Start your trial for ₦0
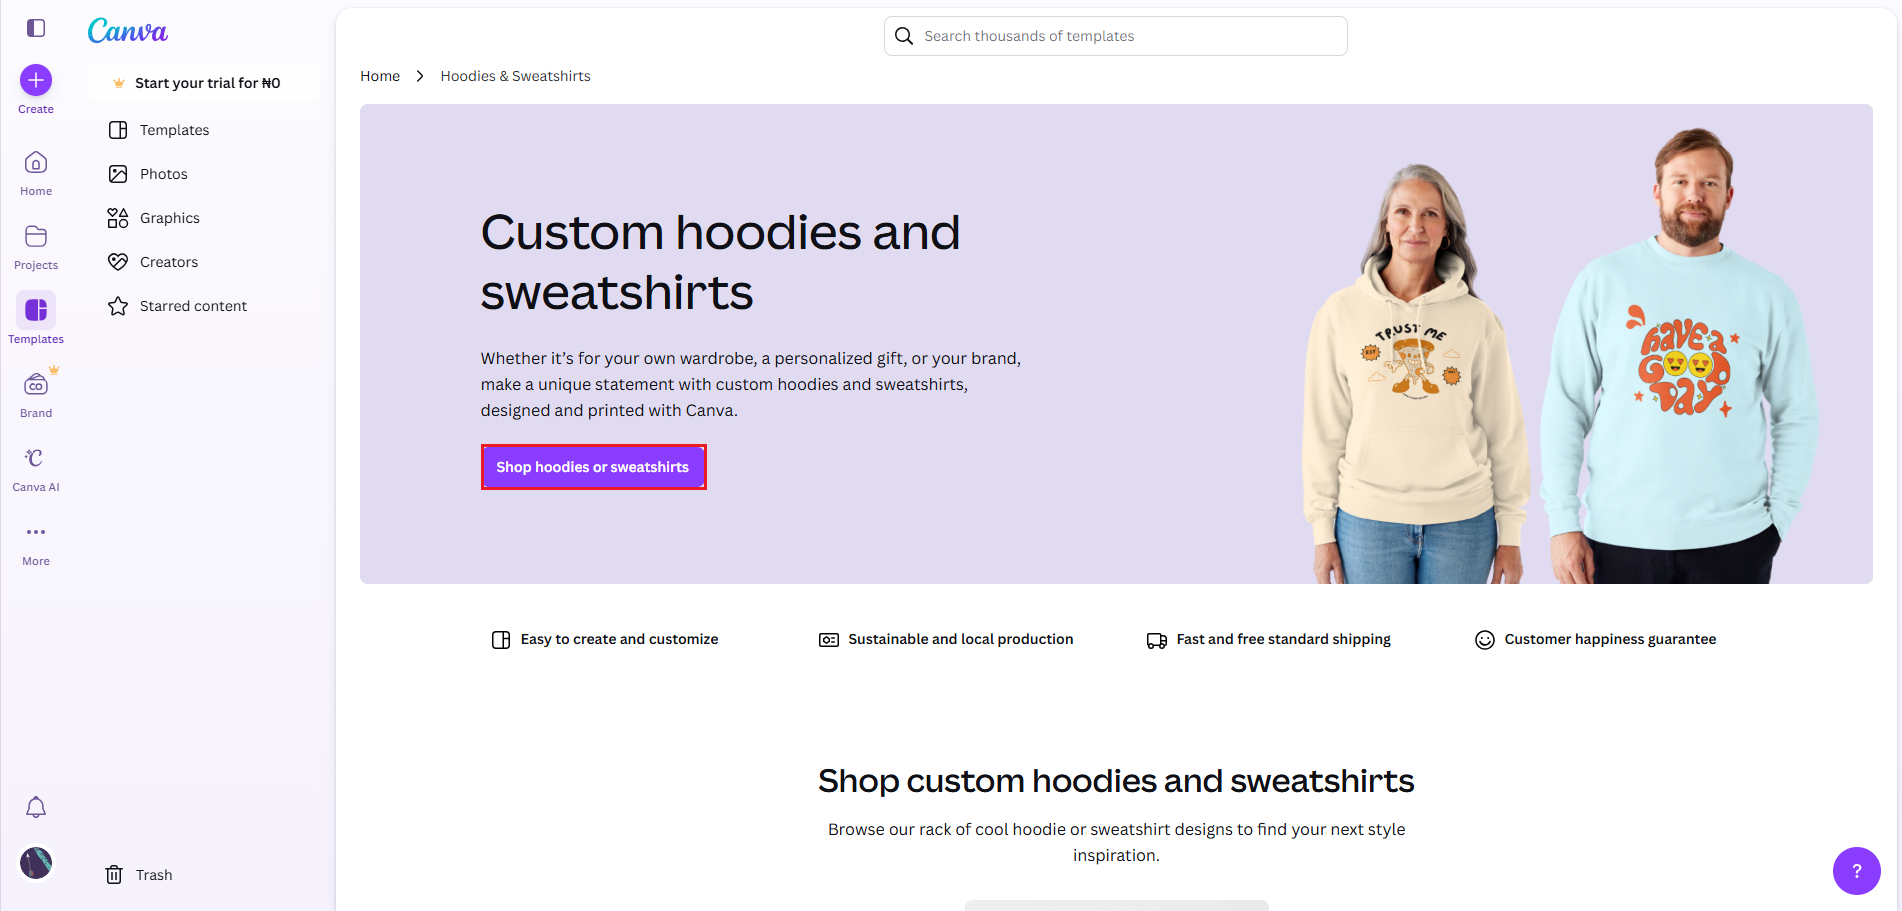Screen dimensions: 1902x911 (206, 83)
